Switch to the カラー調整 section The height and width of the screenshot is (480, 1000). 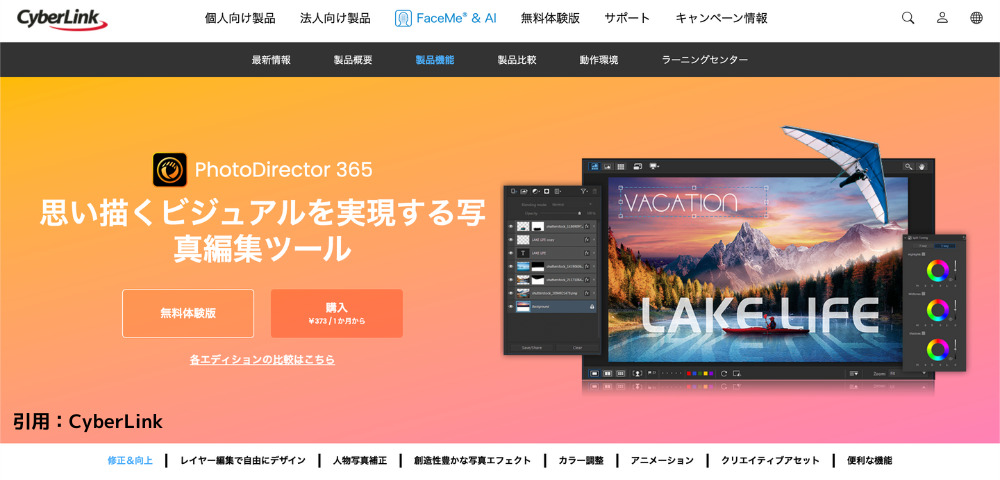click(581, 460)
